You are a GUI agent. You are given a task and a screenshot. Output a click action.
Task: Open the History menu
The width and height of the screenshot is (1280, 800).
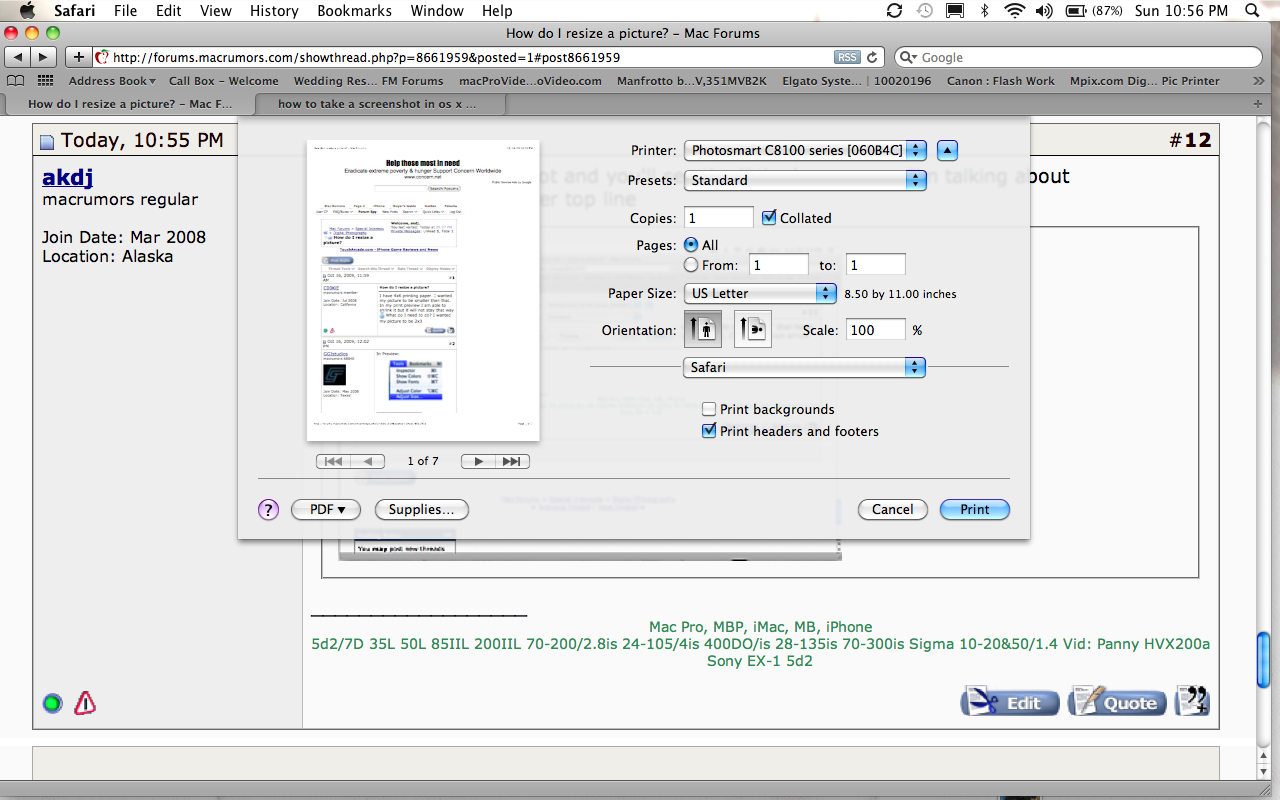coord(273,11)
